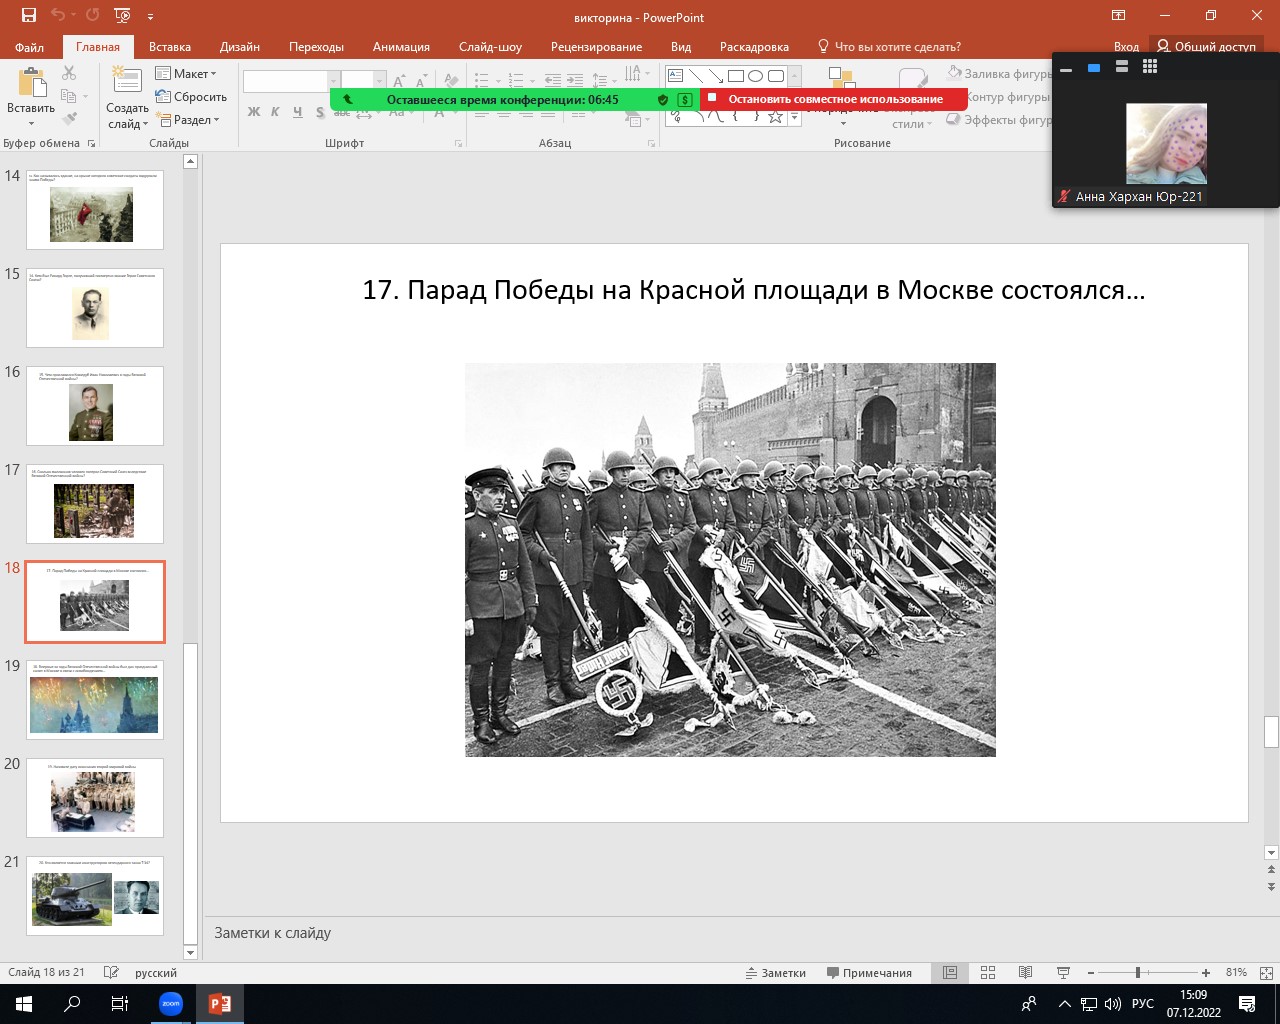
Task: Switch to the Раскадровка tab
Action: tap(754, 47)
